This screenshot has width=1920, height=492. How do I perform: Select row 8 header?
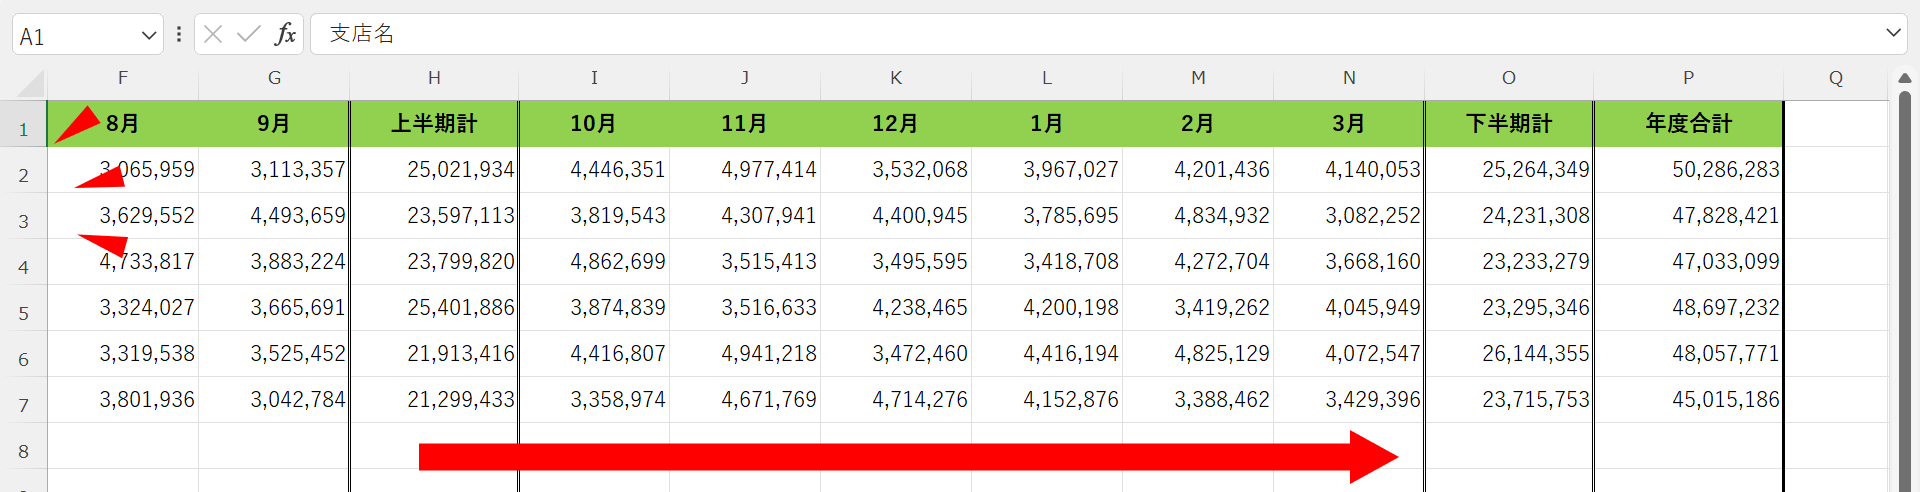click(24, 451)
